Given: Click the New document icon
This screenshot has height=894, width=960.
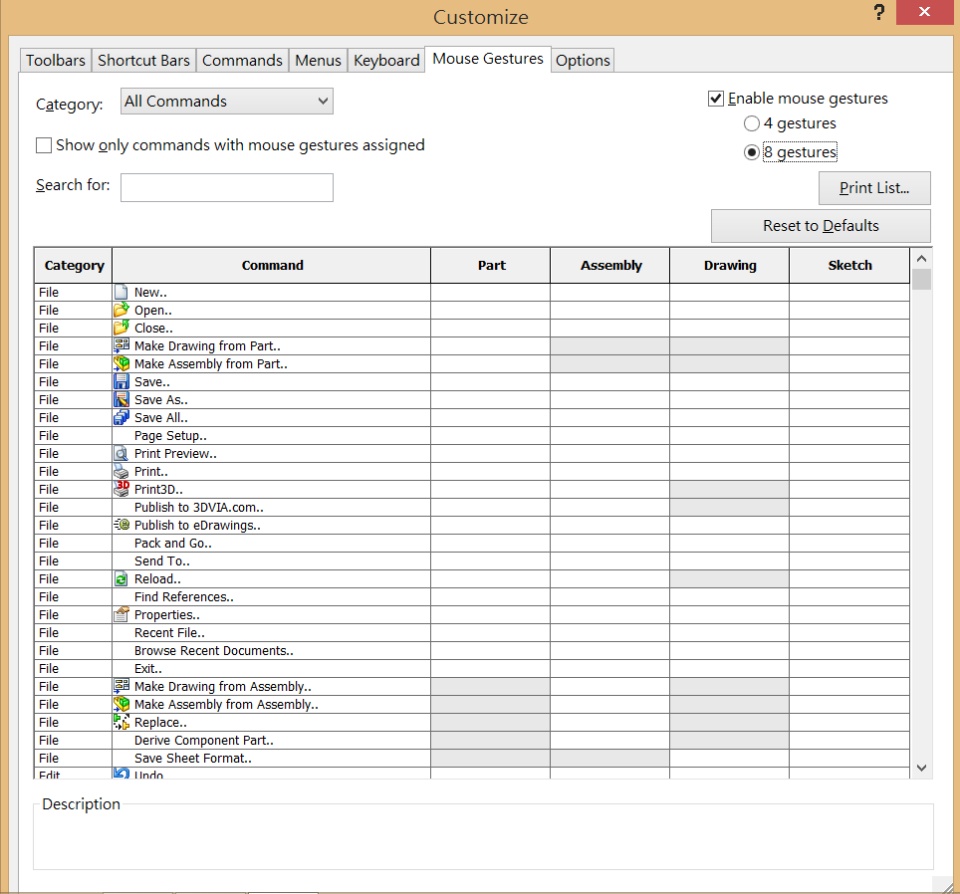Looking at the screenshot, I should (x=121, y=292).
